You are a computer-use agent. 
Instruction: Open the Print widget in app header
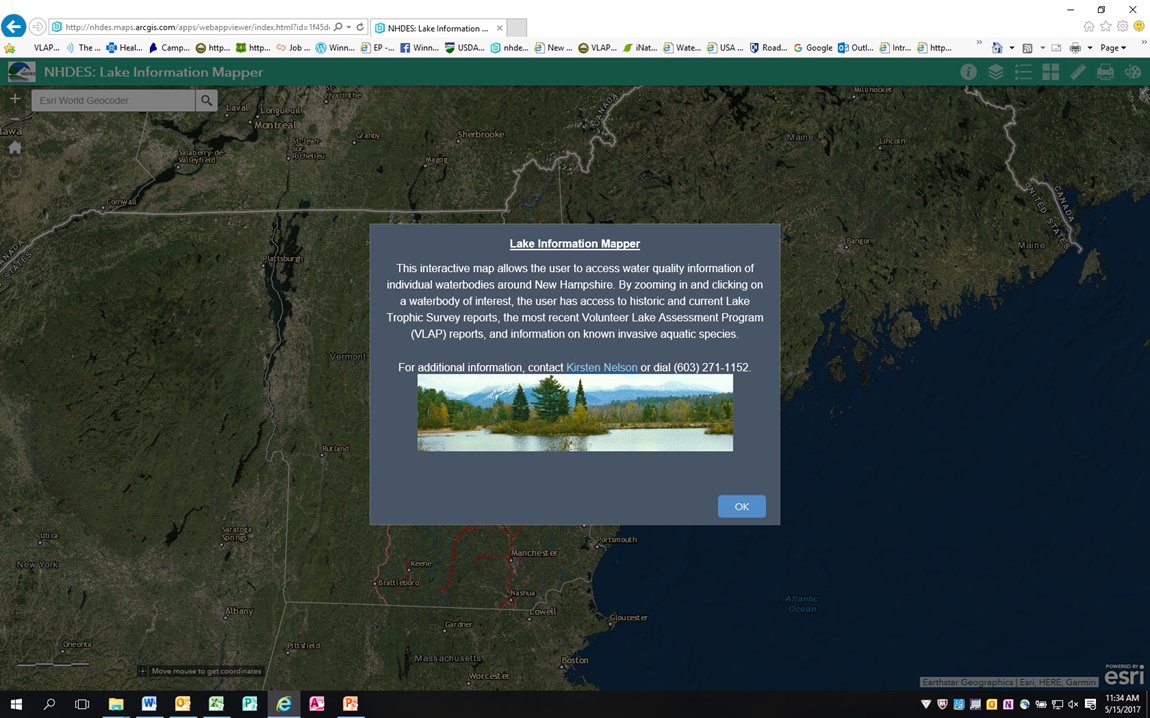click(x=1105, y=72)
